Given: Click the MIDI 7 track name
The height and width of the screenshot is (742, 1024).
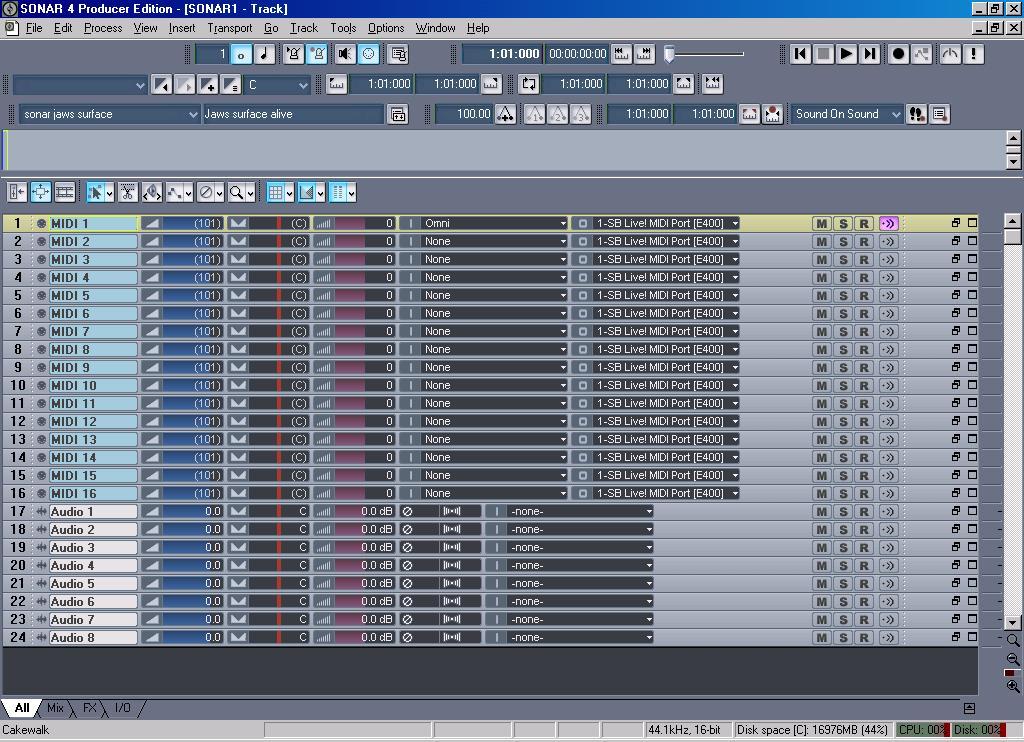Looking at the screenshot, I should coord(93,331).
